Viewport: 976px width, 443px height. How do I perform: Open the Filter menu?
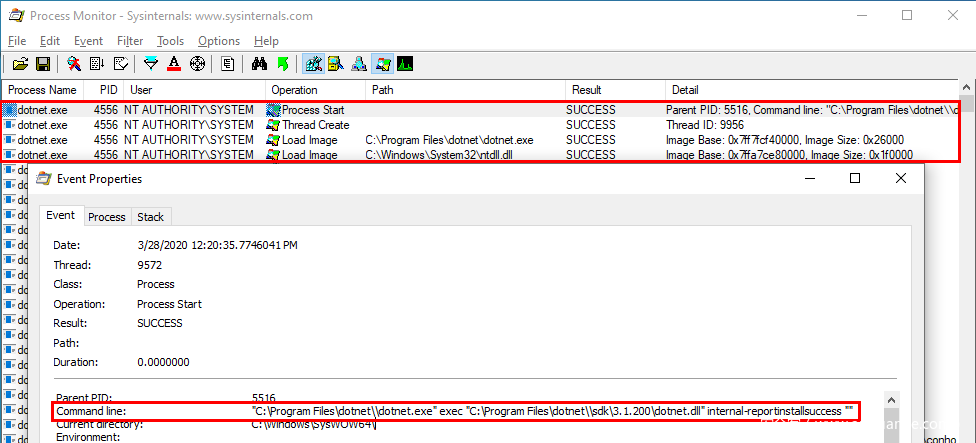pyautogui.click(x=129, y=41)
